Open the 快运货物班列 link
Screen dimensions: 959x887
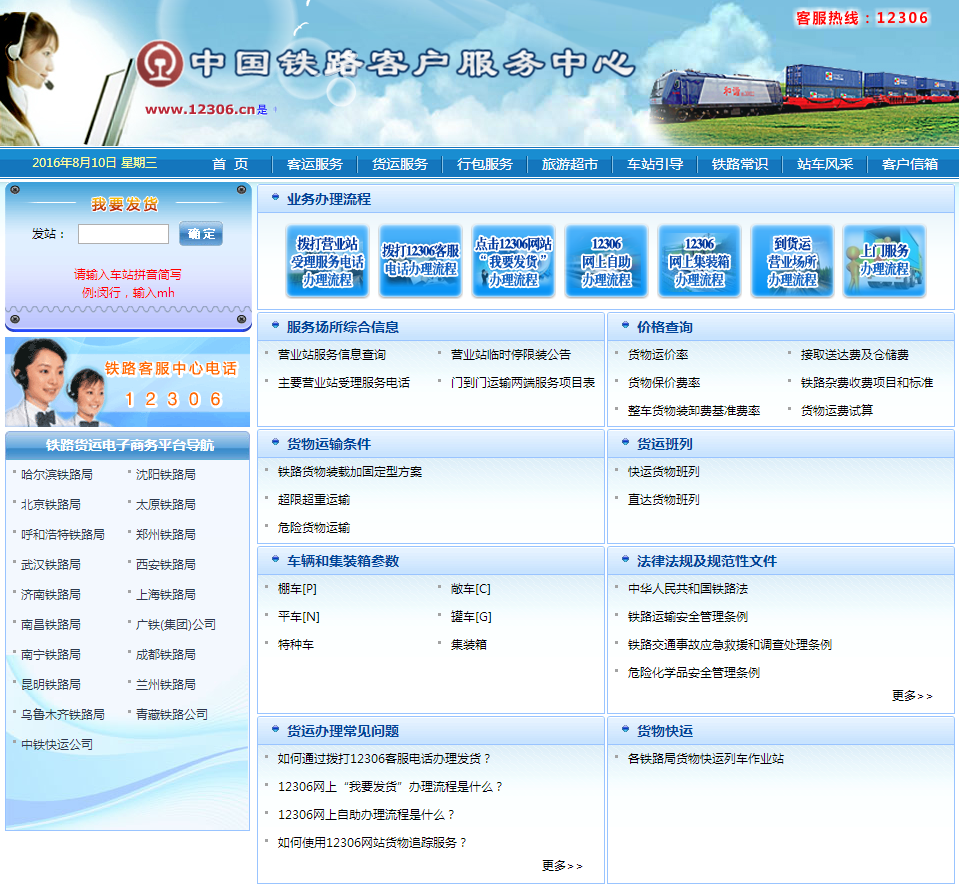click(x=664, y=472)
